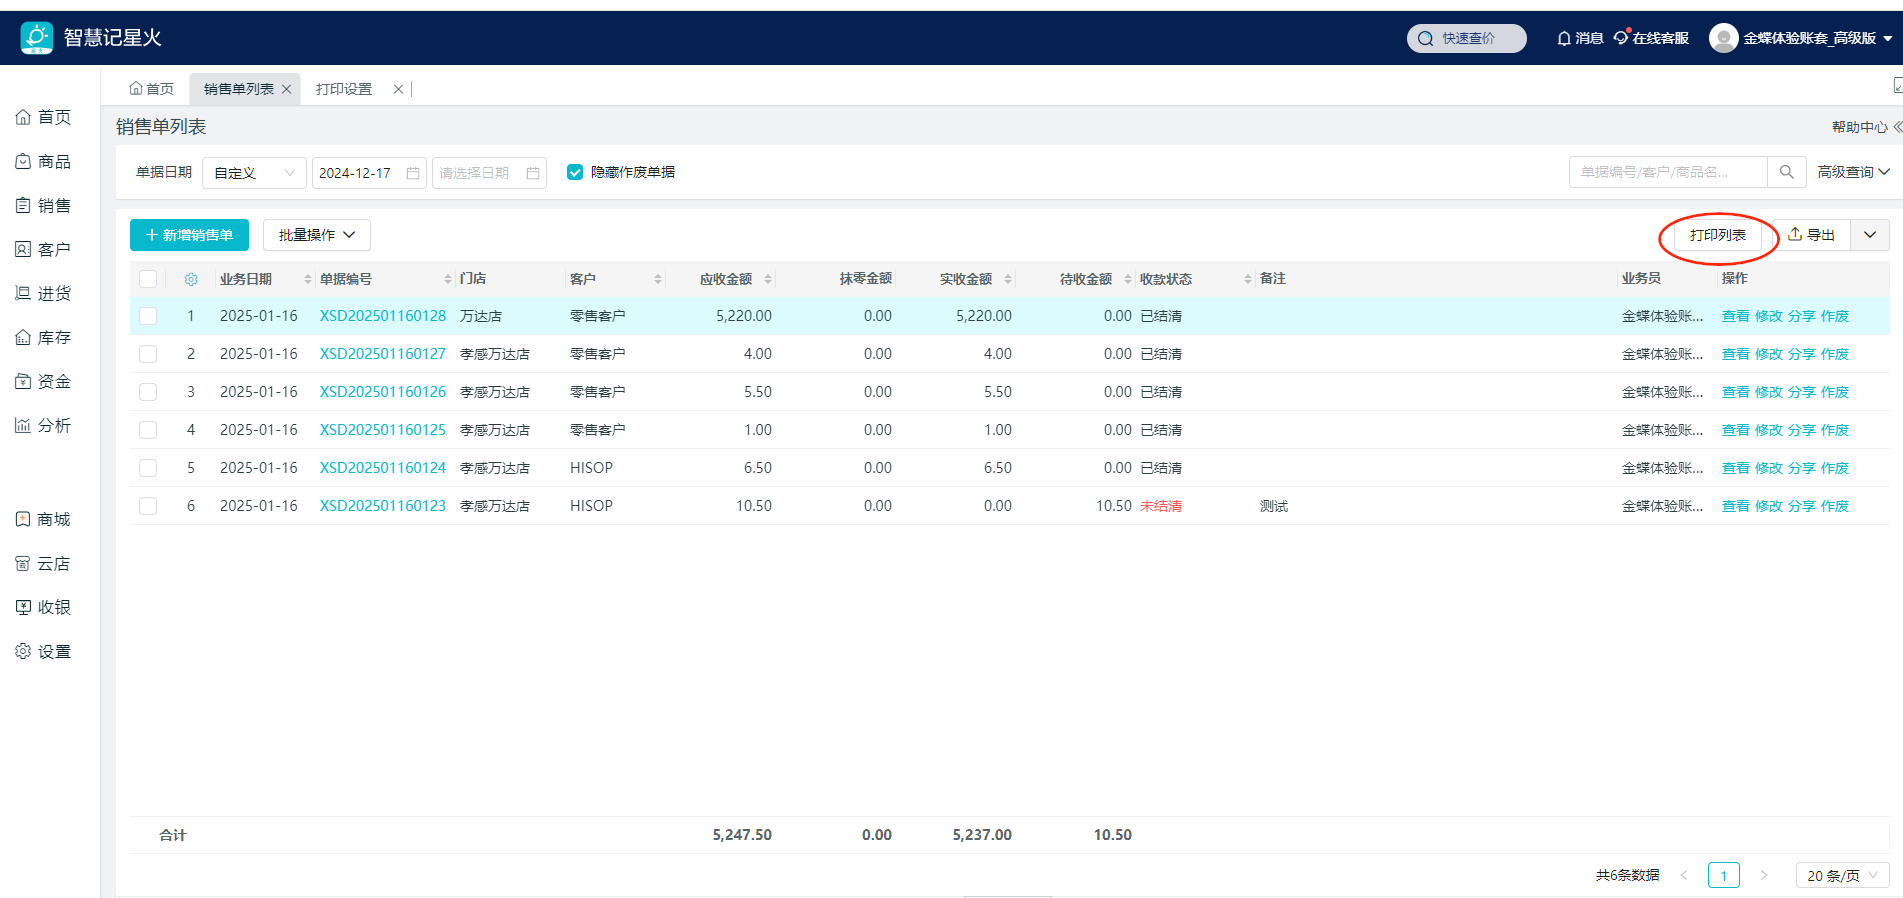Image resolution: width=1903 pixels, height=898 pixels.
Task: Open 商城 in the left sidebar
Action: 43,519
